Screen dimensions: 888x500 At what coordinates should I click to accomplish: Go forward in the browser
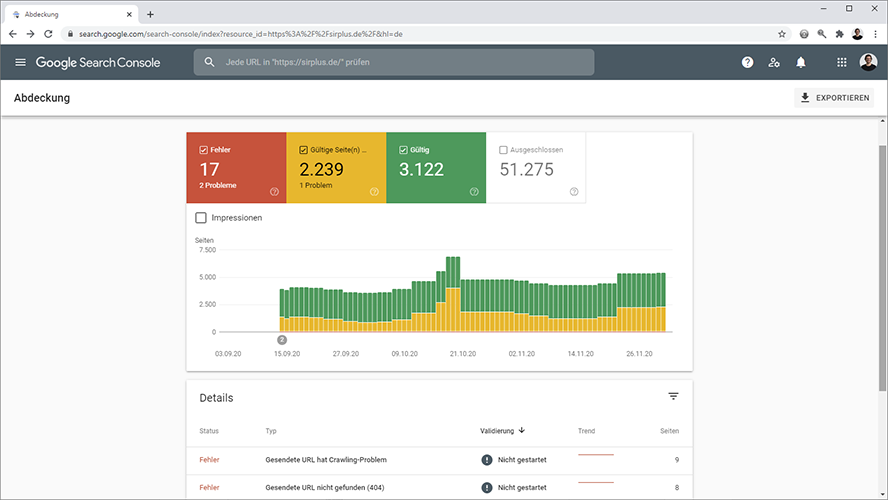click(x=31, y=34)
